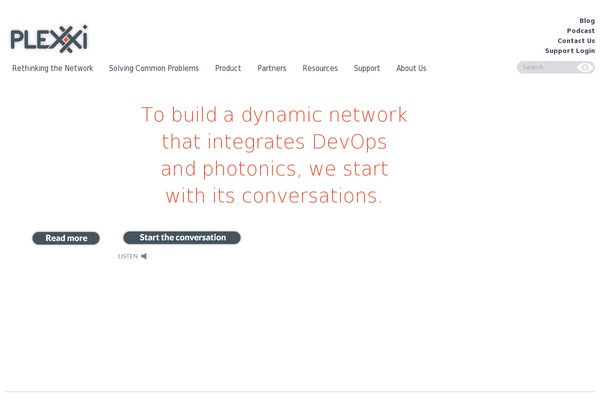This screenshot has width=600, height=400.
Task: Open the Support Login link
Action: point(570,50)
